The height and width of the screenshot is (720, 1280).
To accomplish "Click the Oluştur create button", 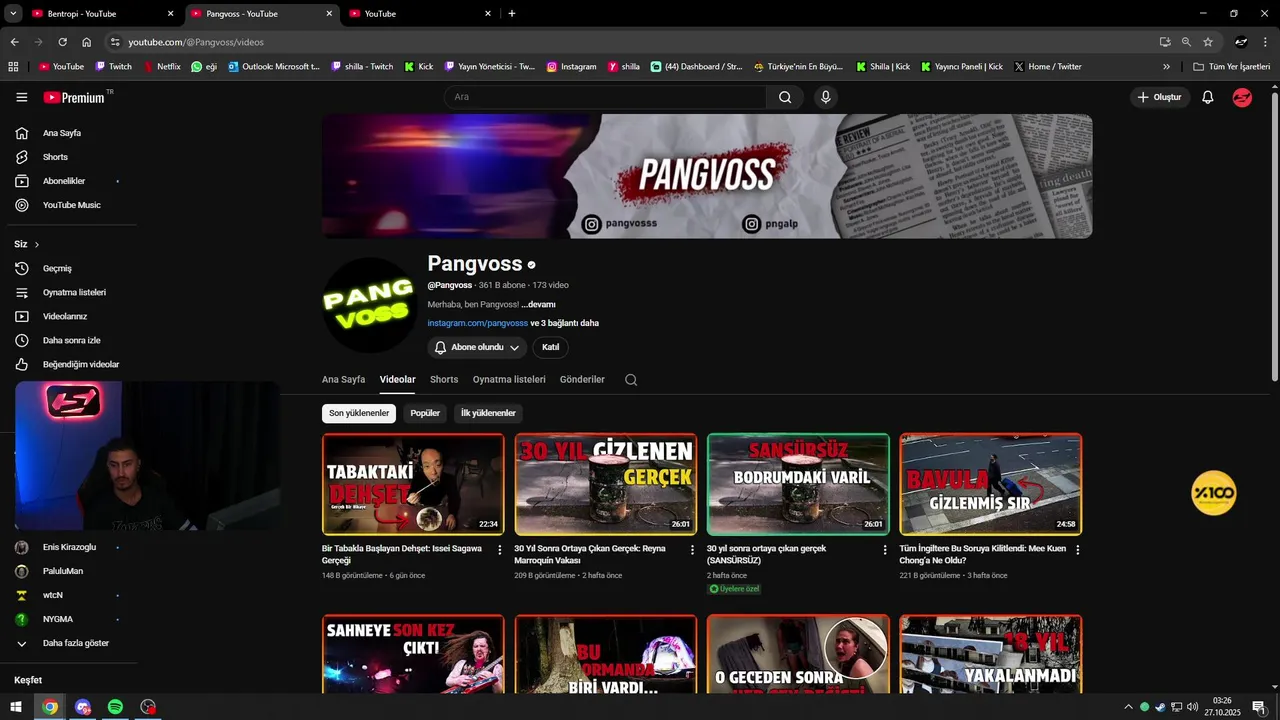I will coord(1160,97).
